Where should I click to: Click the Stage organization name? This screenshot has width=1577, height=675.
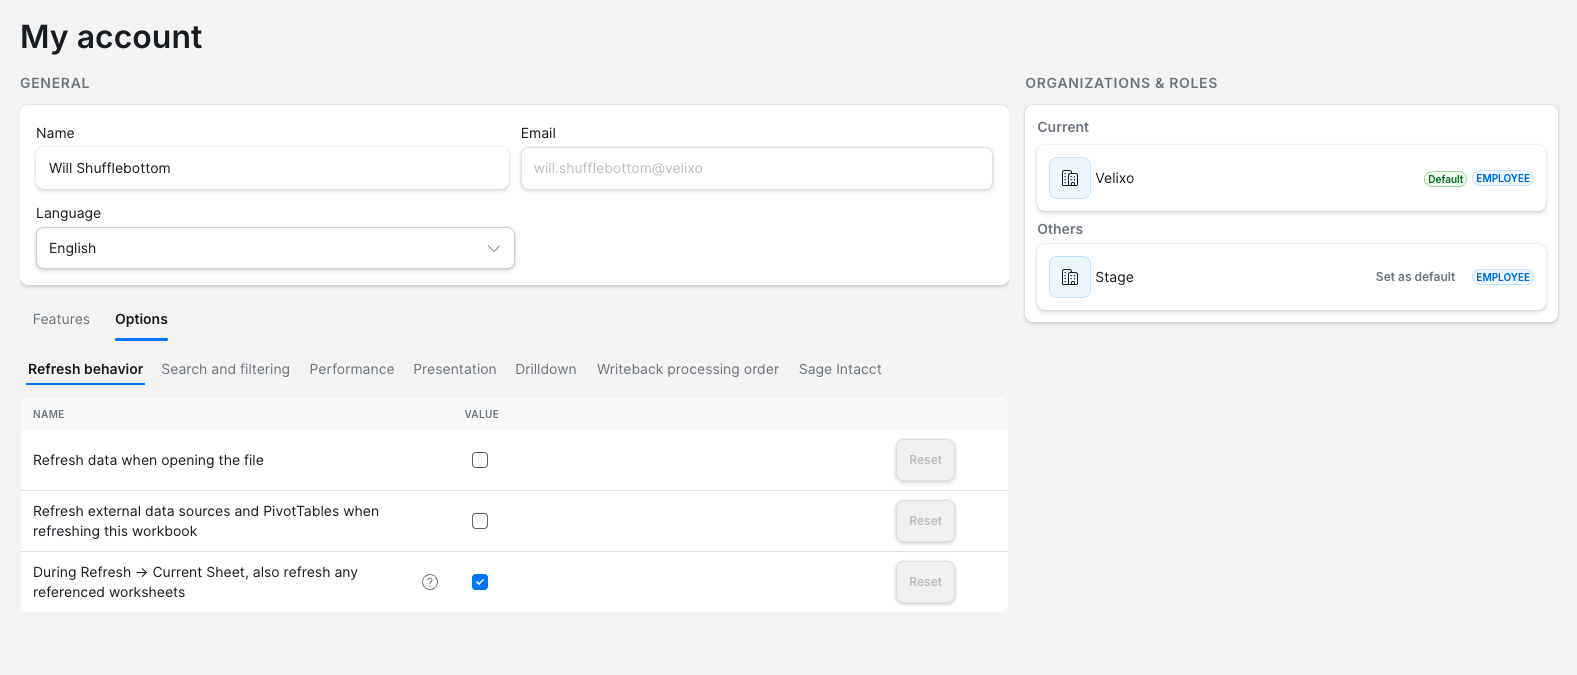1114,277
